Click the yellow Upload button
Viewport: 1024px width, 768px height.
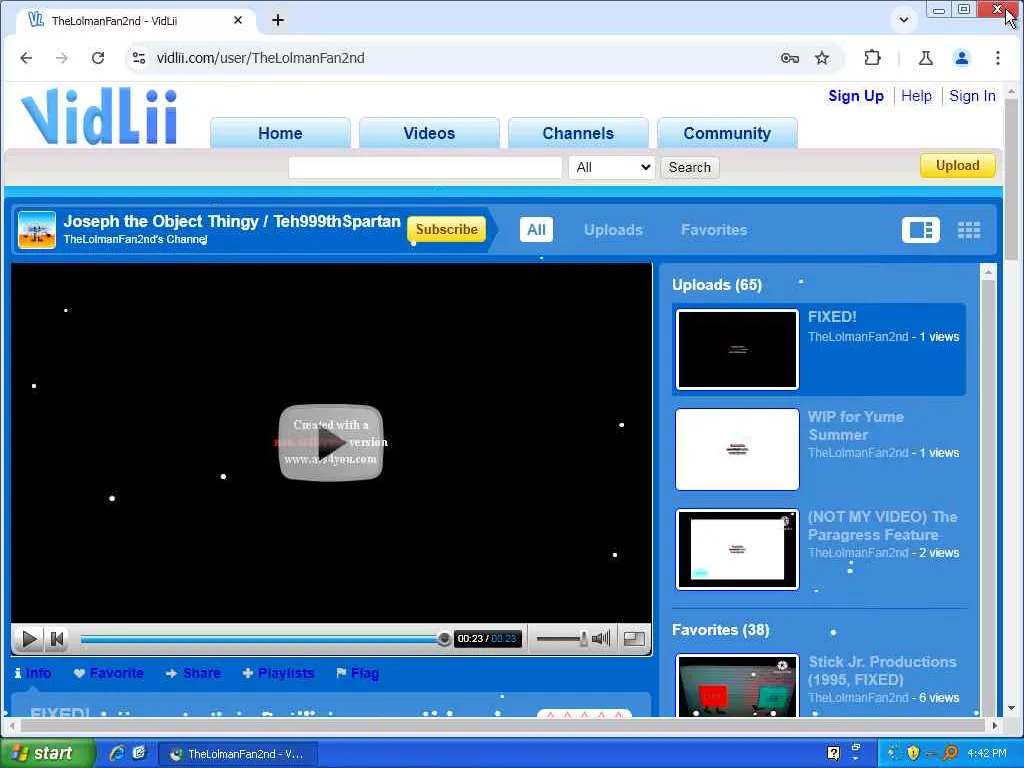(x=957, y=165)
